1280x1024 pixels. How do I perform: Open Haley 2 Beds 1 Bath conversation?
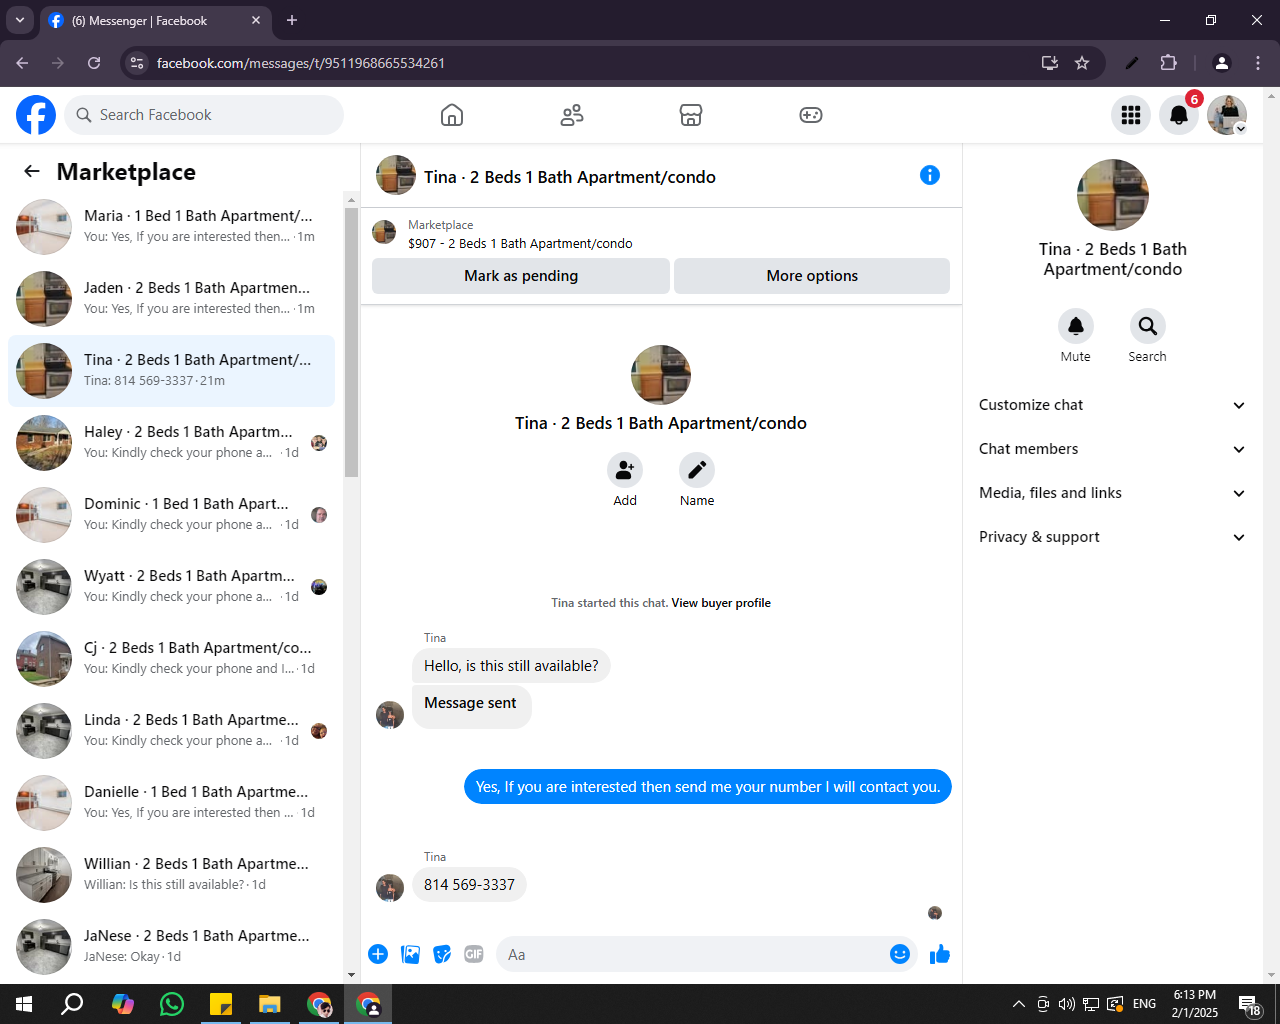coord(171,443)
